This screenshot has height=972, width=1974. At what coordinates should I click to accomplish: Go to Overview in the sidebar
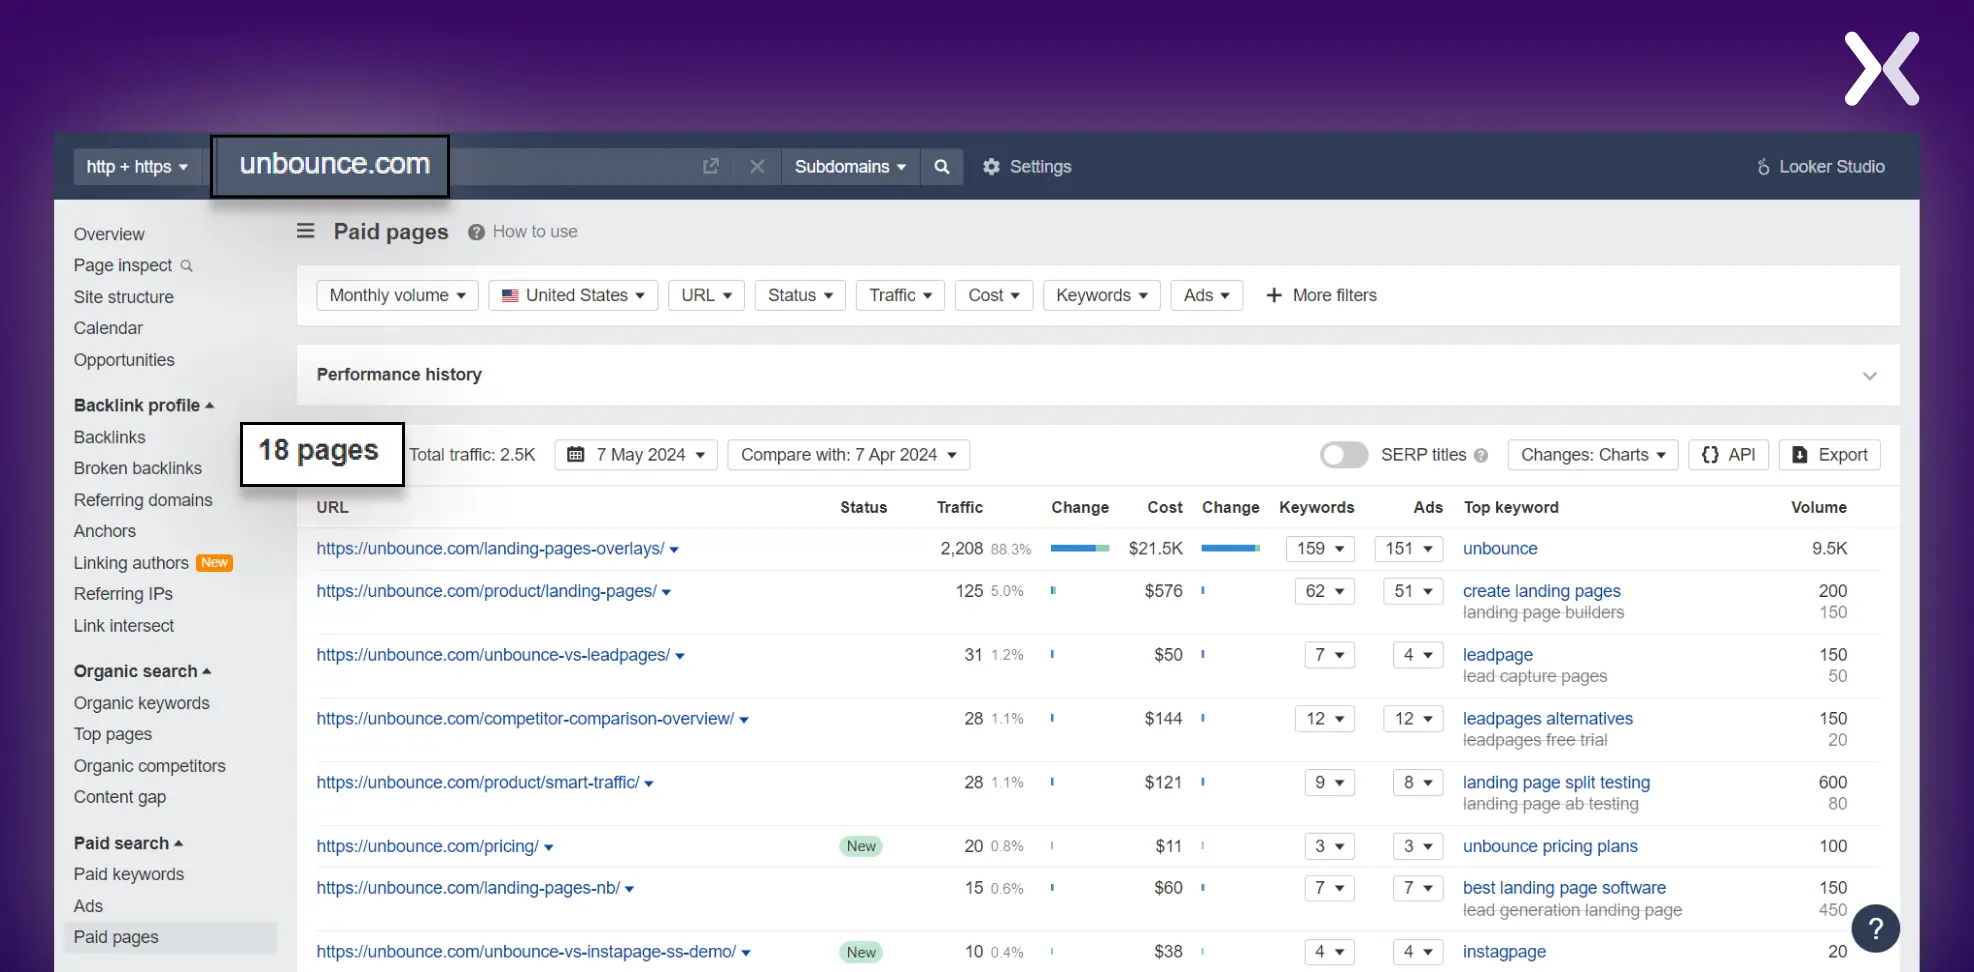point(109,234)
